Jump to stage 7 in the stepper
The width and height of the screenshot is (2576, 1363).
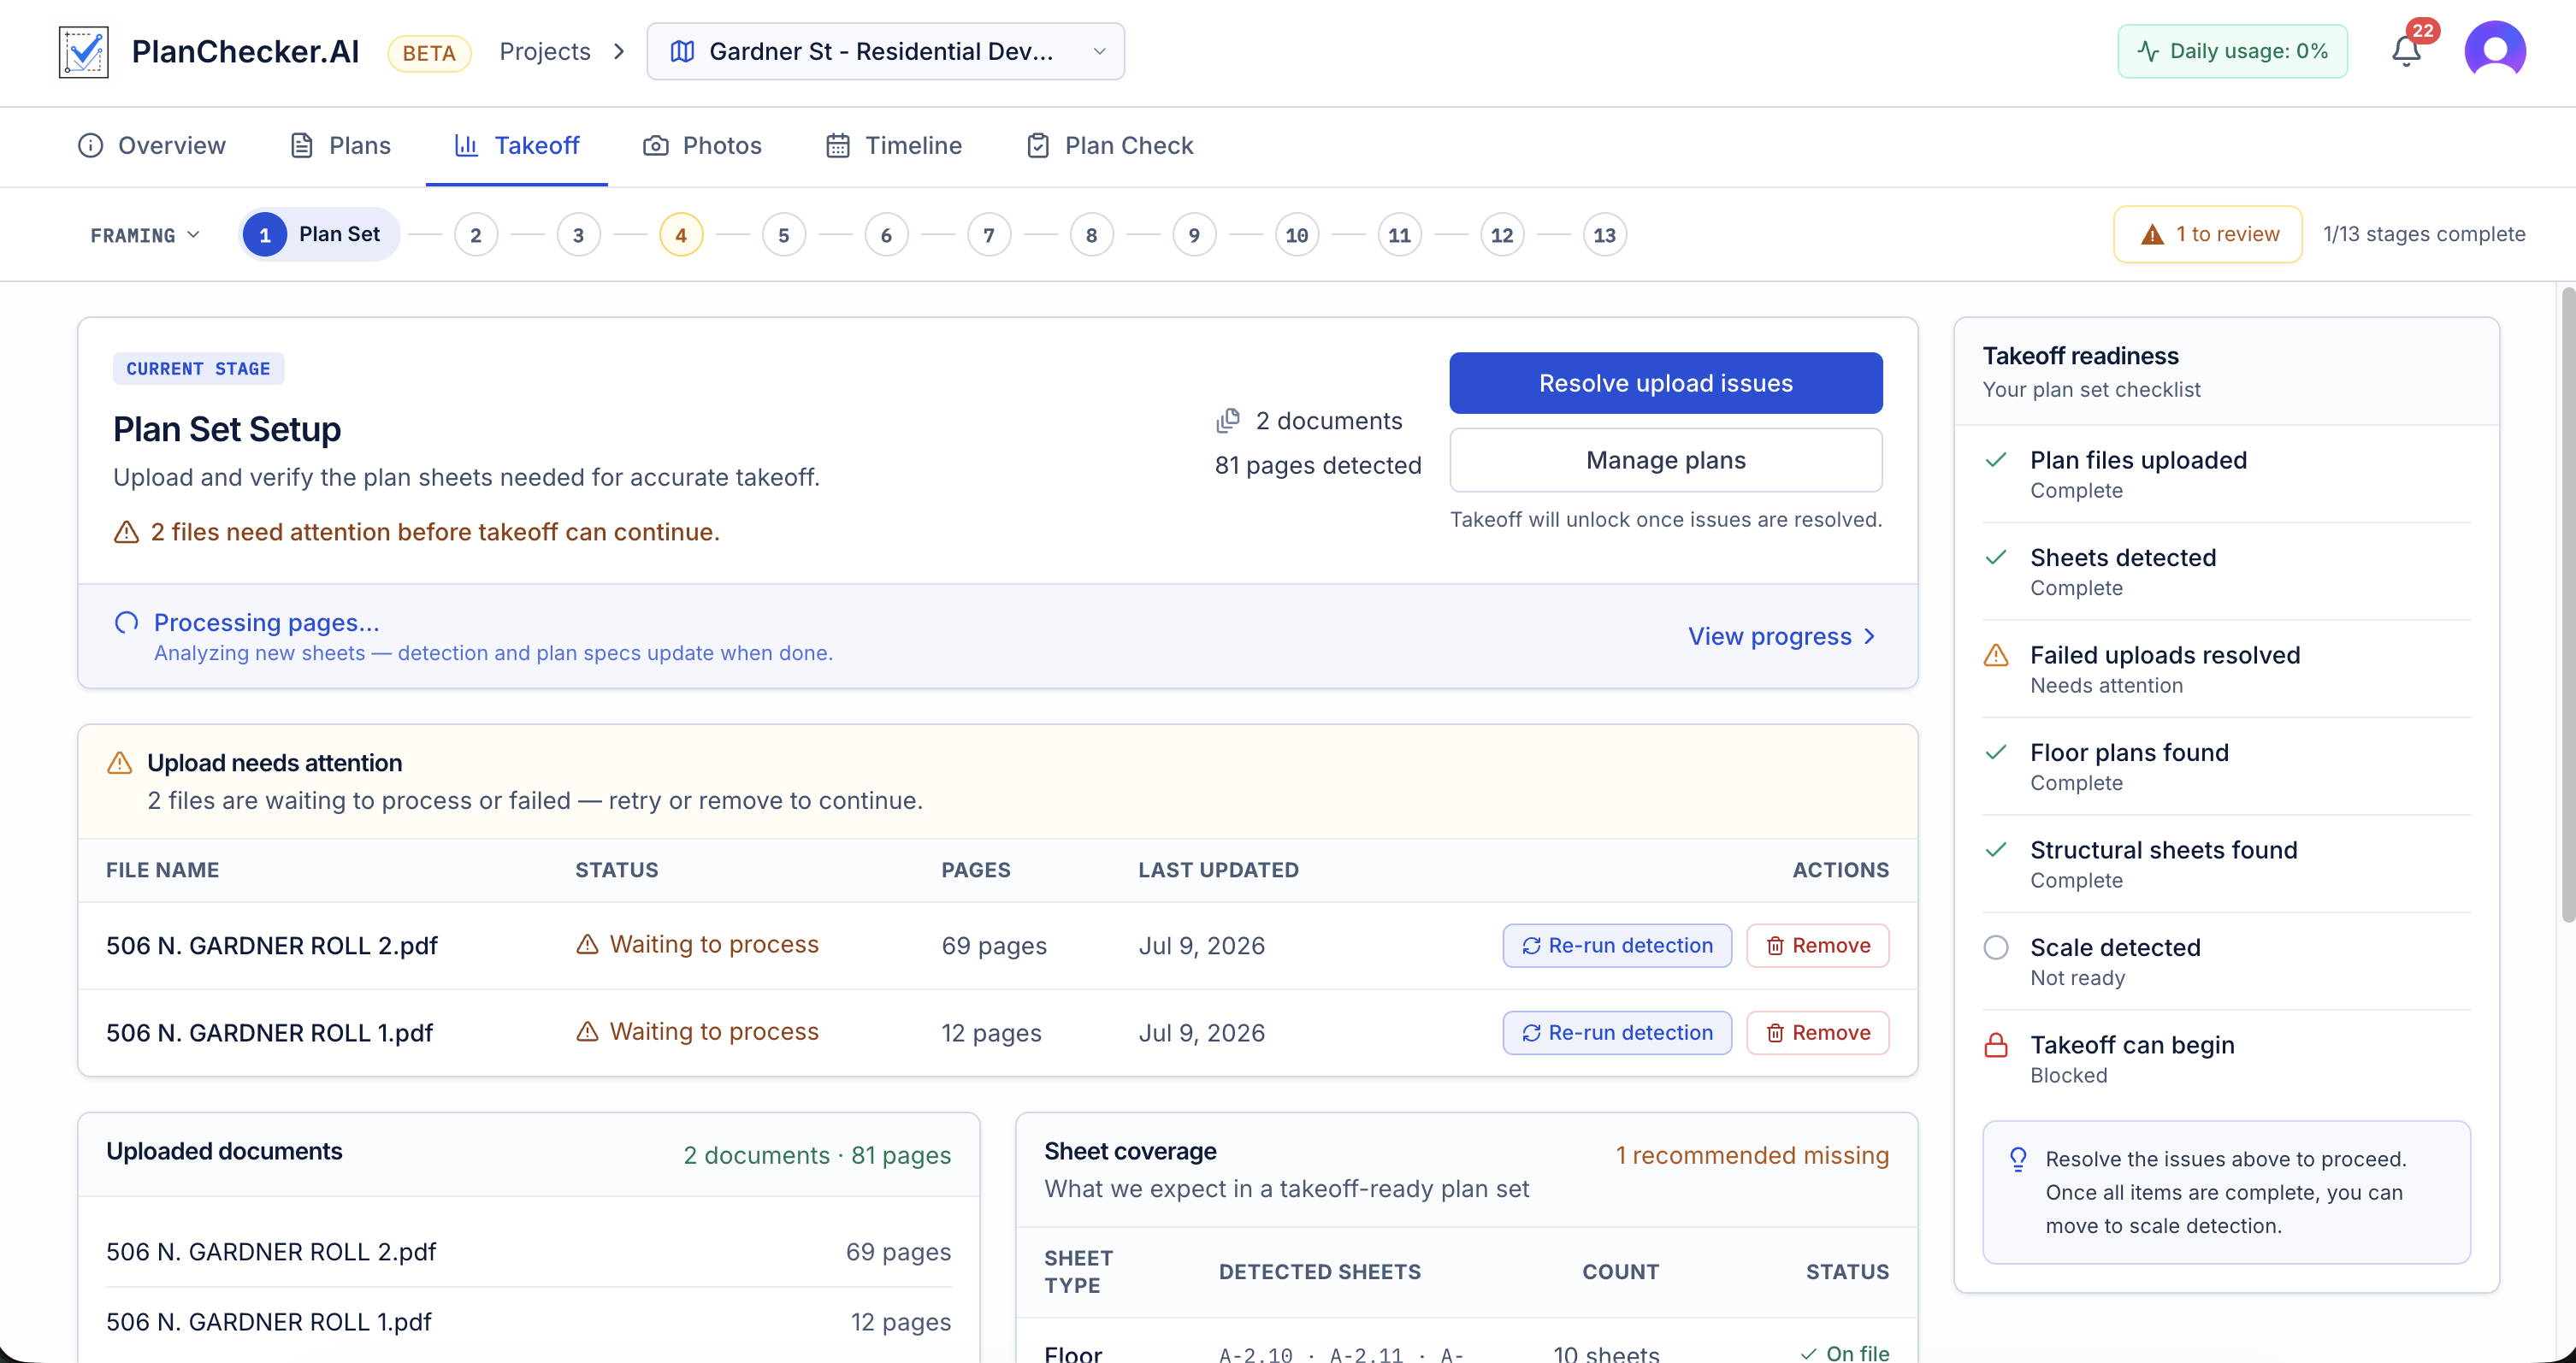coord(989,235)
